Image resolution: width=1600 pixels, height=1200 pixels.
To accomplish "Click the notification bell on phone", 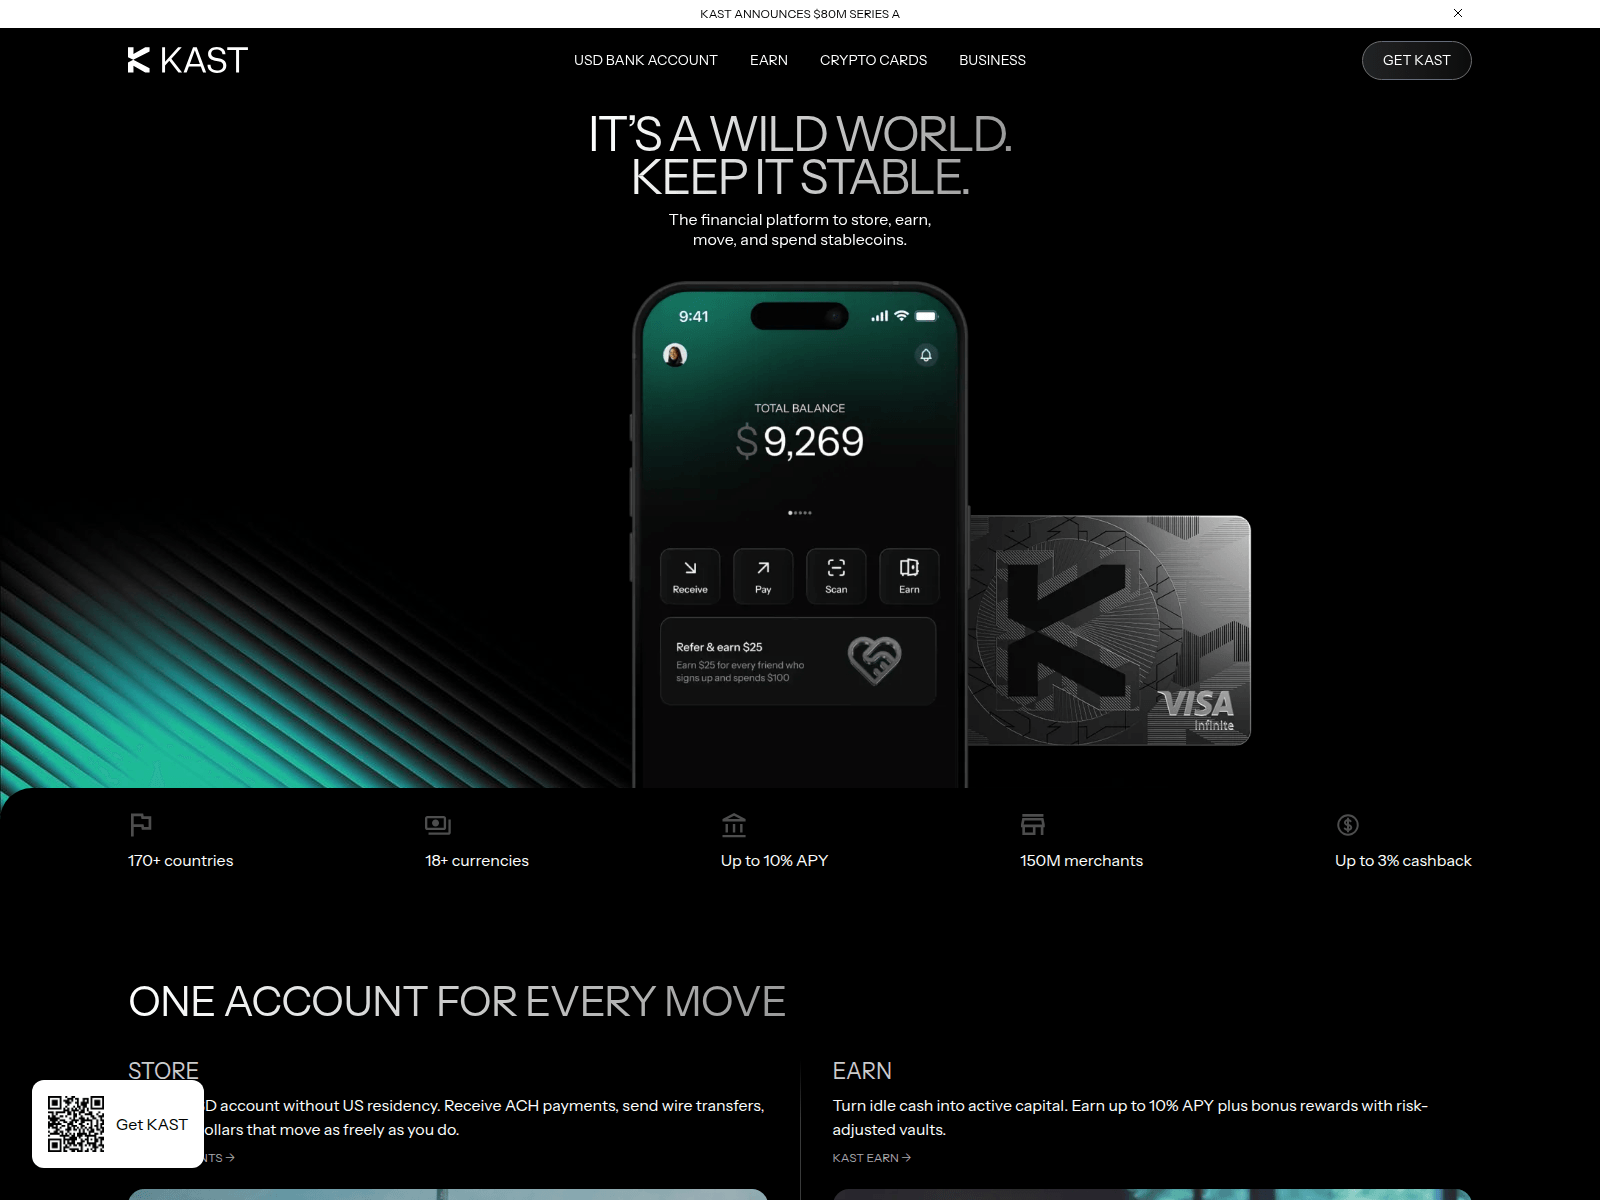I will (926, 355).
